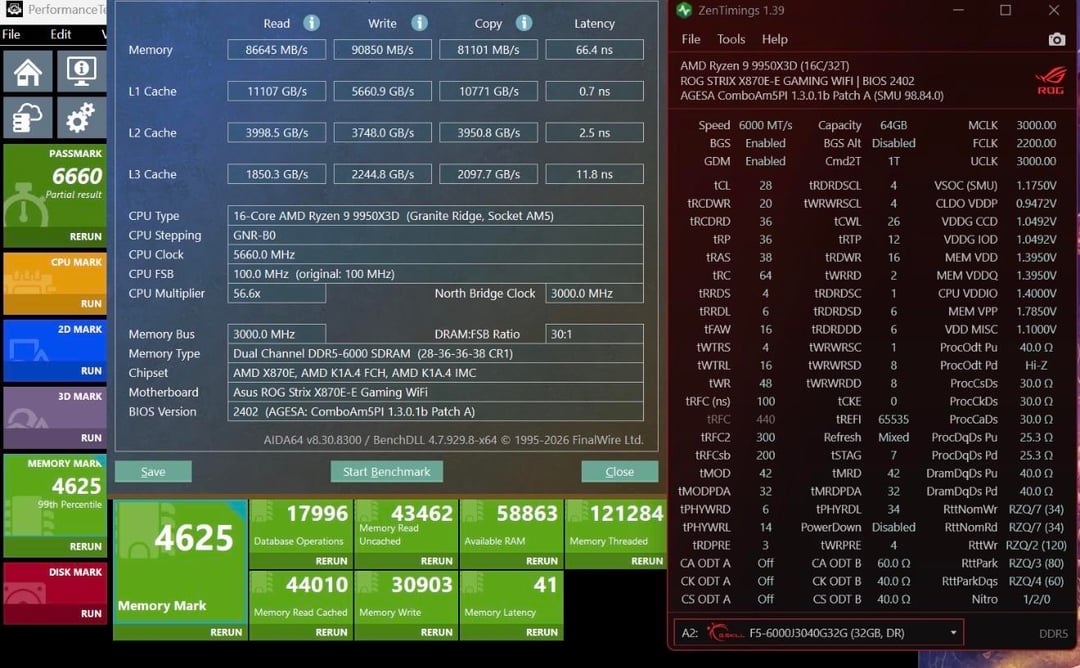Rerun the Memory Read Cached test
1080x668 pixels.
coord(331,632)
